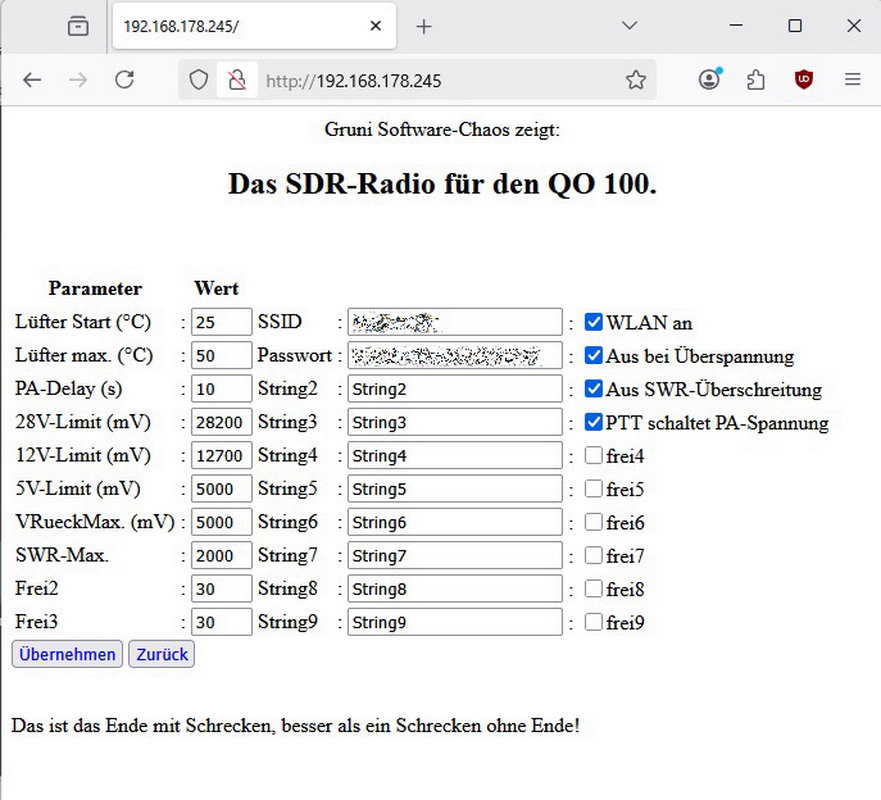The width and height of the screenshot is (881, 800).
Task: Enable the frei4 checkbox
Action: [x=593, y=456]
